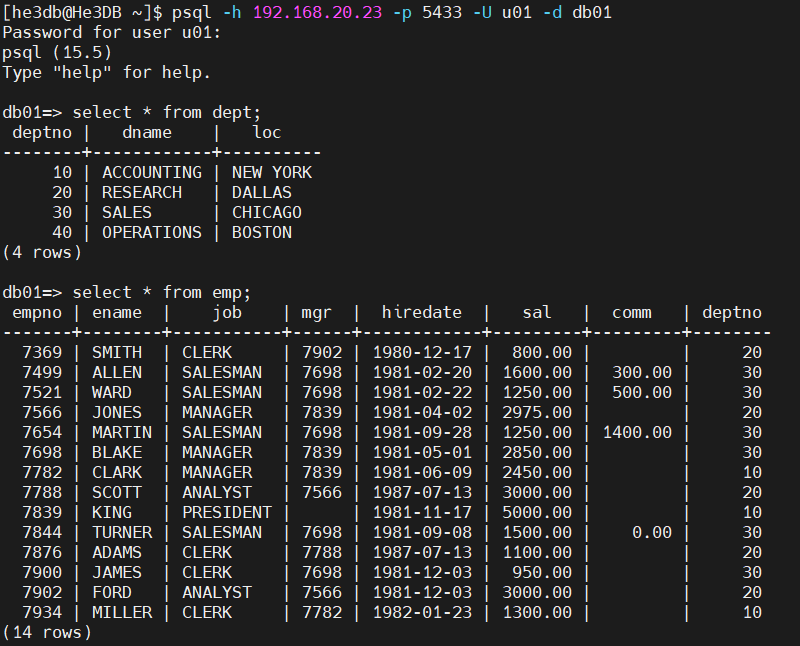Click the loc column header
The image size is (800, 646).
[x=267, y=132]
